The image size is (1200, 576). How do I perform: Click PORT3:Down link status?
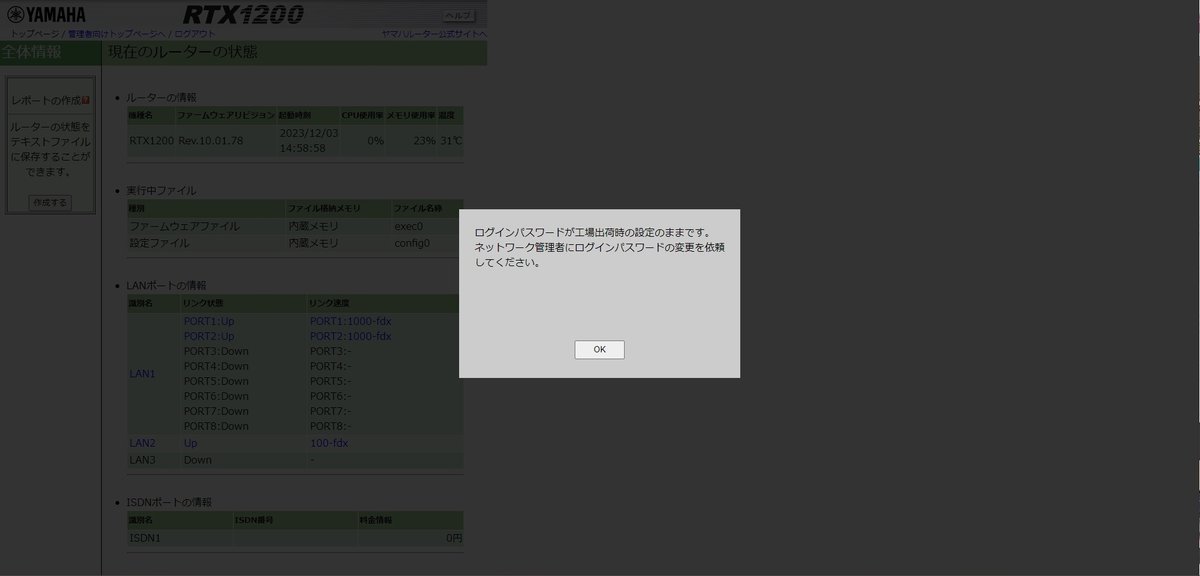pos(216,352)
